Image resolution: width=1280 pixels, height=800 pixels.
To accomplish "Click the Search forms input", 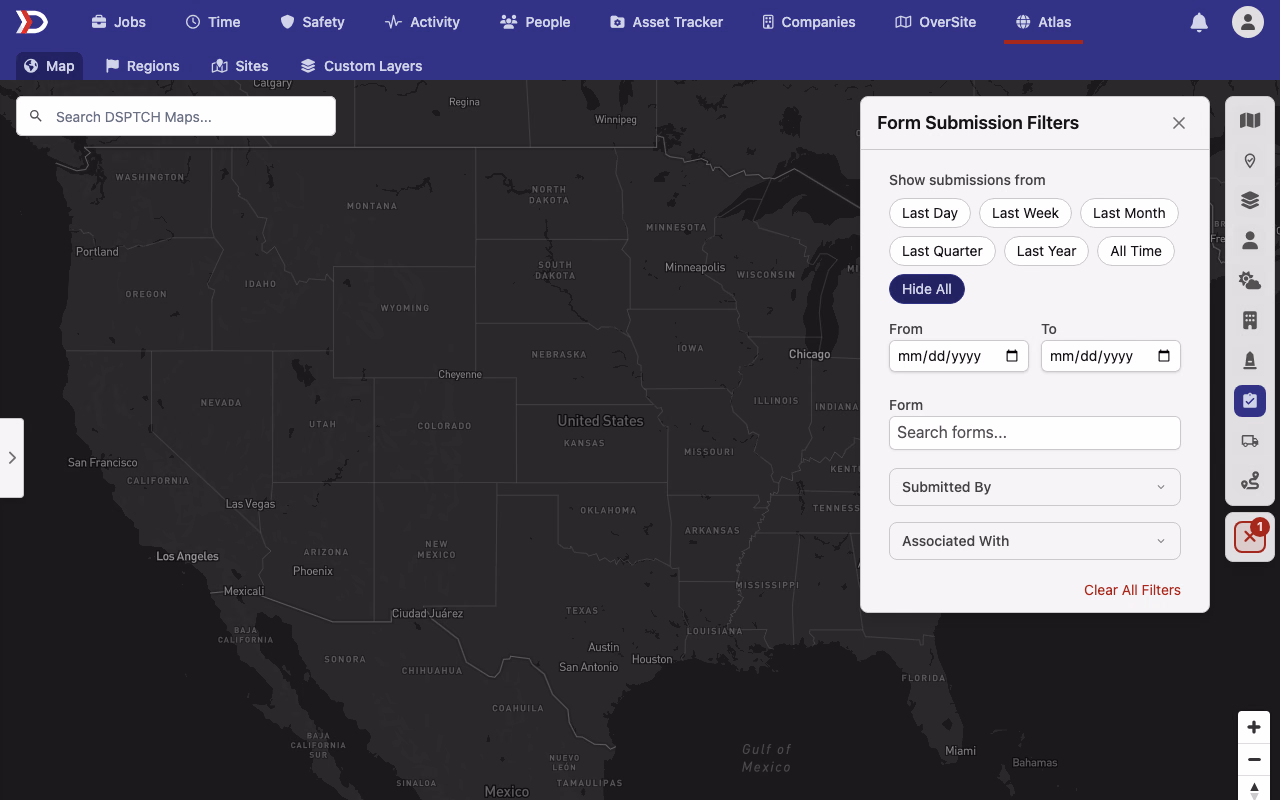I will (1035, 433).
